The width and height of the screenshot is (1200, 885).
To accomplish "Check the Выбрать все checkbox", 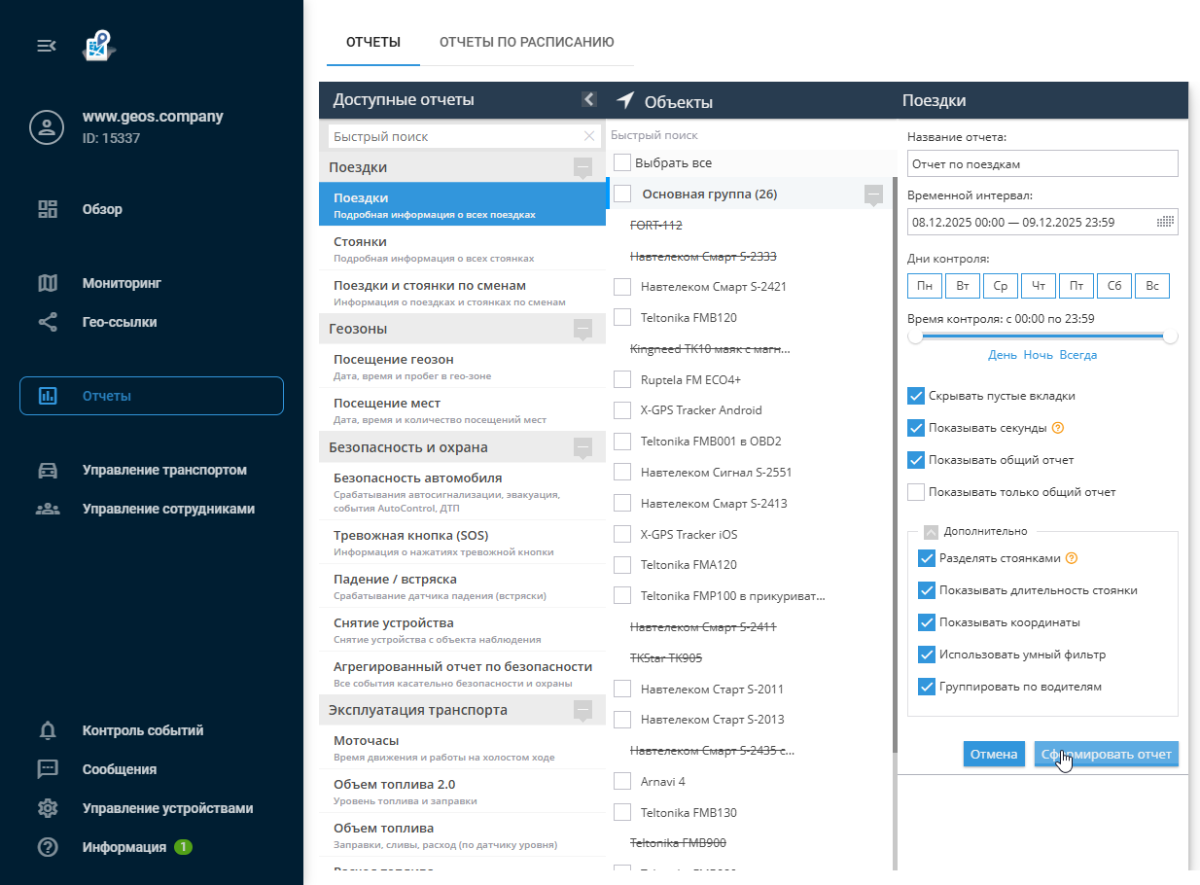I will coord(622,162).
